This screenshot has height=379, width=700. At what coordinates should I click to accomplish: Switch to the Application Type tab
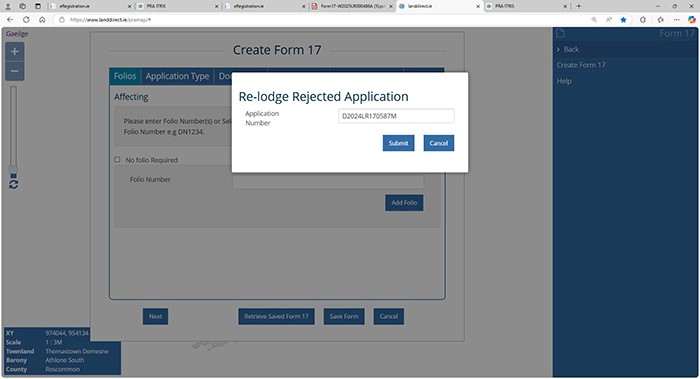(177, 76)
